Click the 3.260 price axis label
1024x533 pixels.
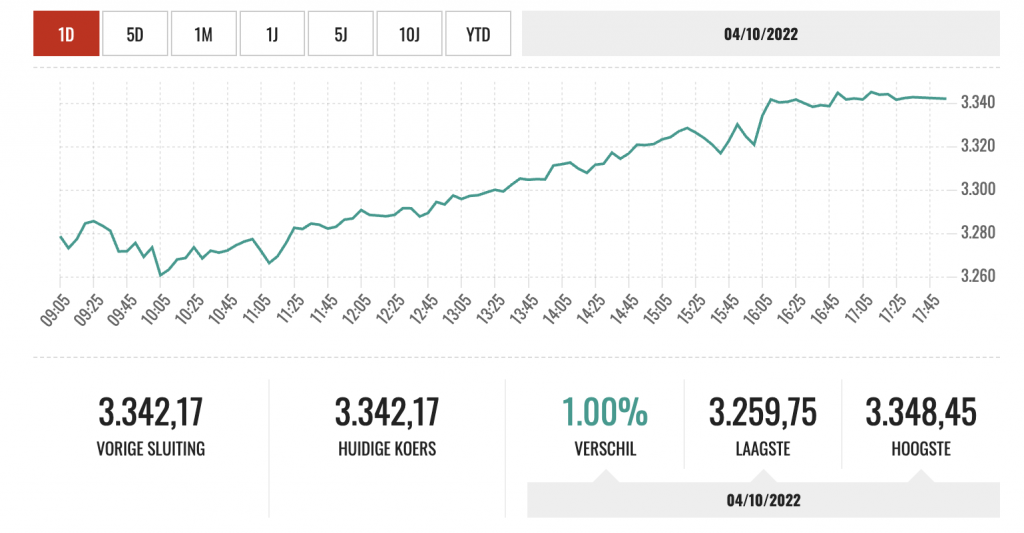click(977, 276)
